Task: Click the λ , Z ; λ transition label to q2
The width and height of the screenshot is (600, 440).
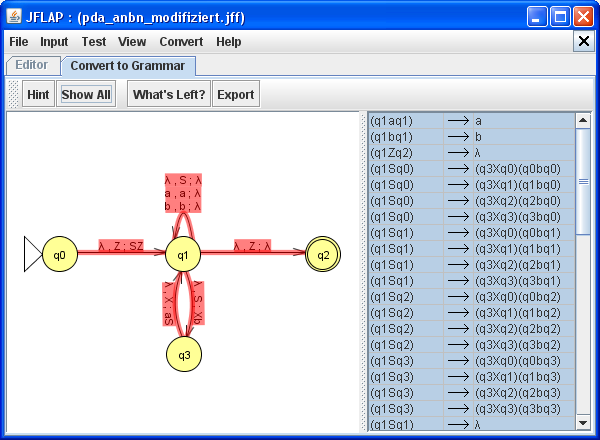Action: [253, 246]
